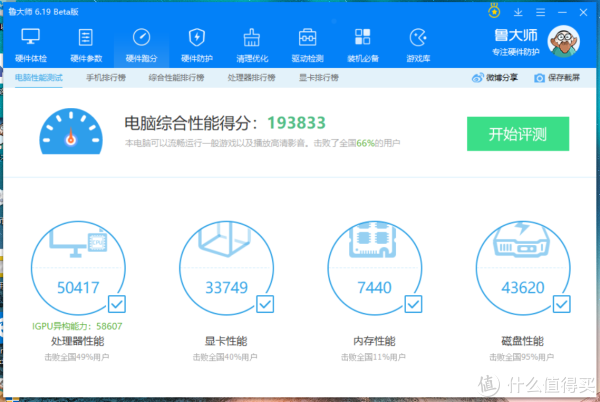Click 微博分享 share link
Image resolution: width=600 pixels, height=402 pixels.
[502, 78]
